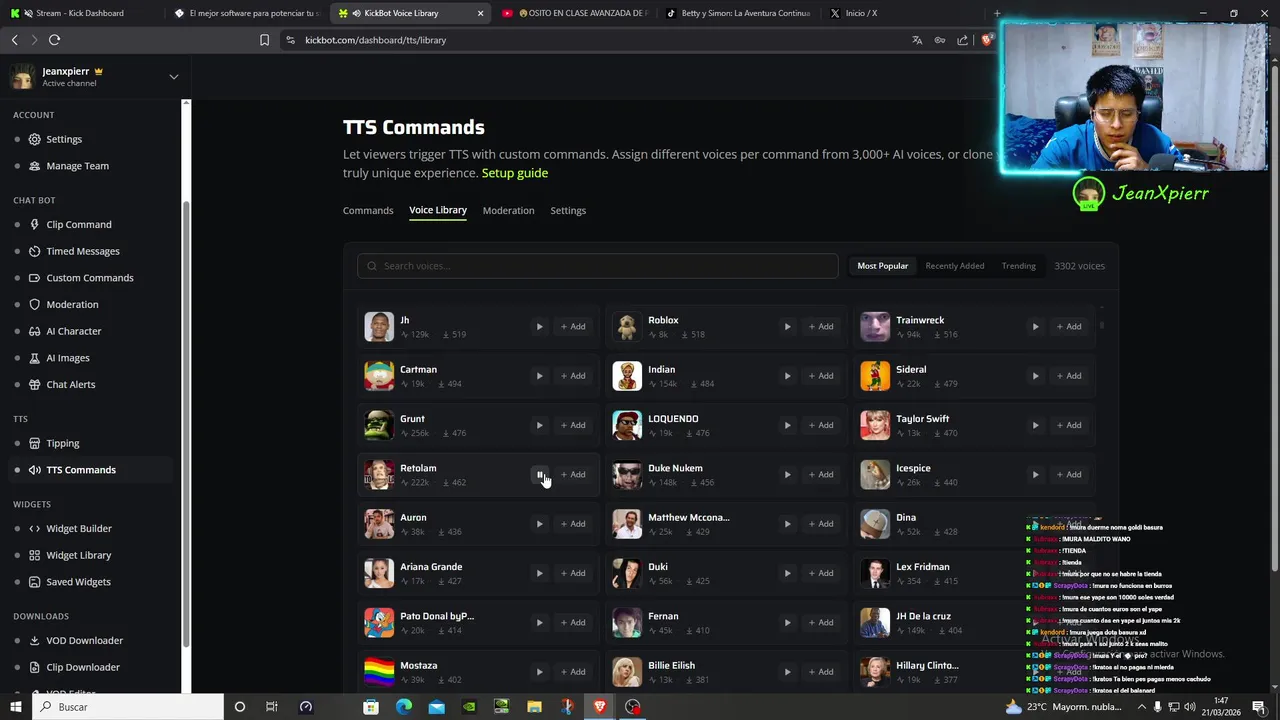Image resolution: width=1280 pixels, height=720 pixels.
Task: Switch to the Commands tab
Action: point(368,210)
